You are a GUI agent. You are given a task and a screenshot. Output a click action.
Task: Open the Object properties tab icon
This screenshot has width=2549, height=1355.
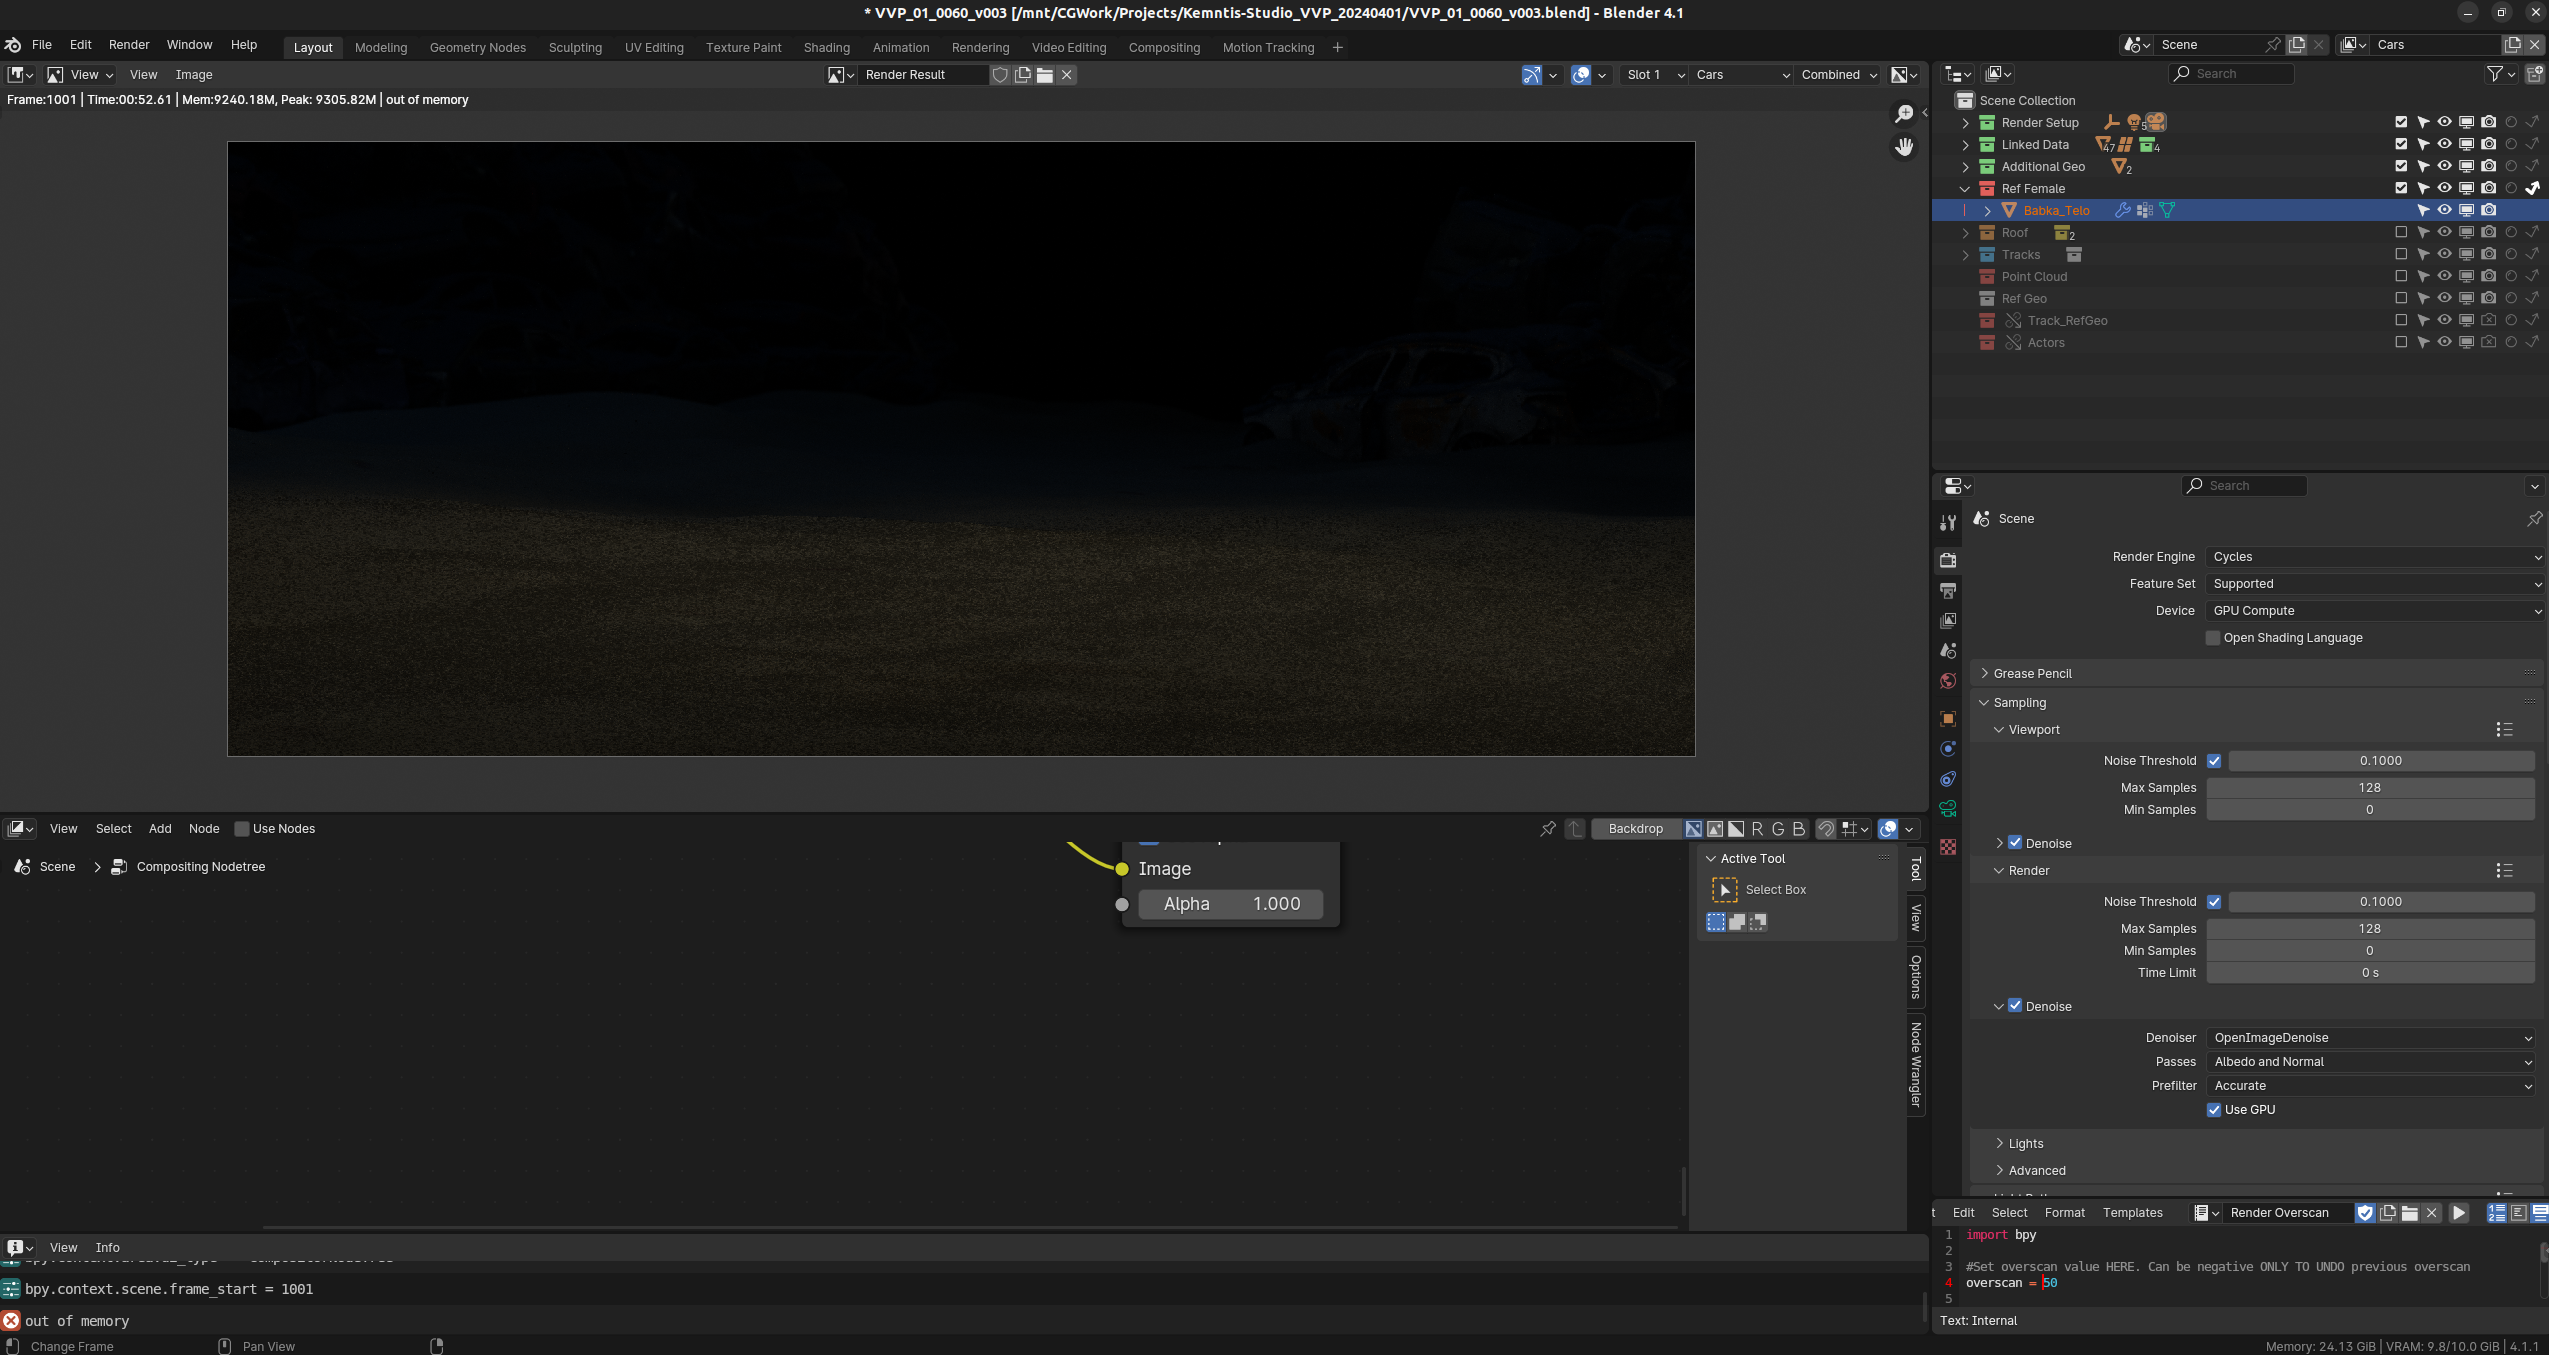tap(1947, 719)
